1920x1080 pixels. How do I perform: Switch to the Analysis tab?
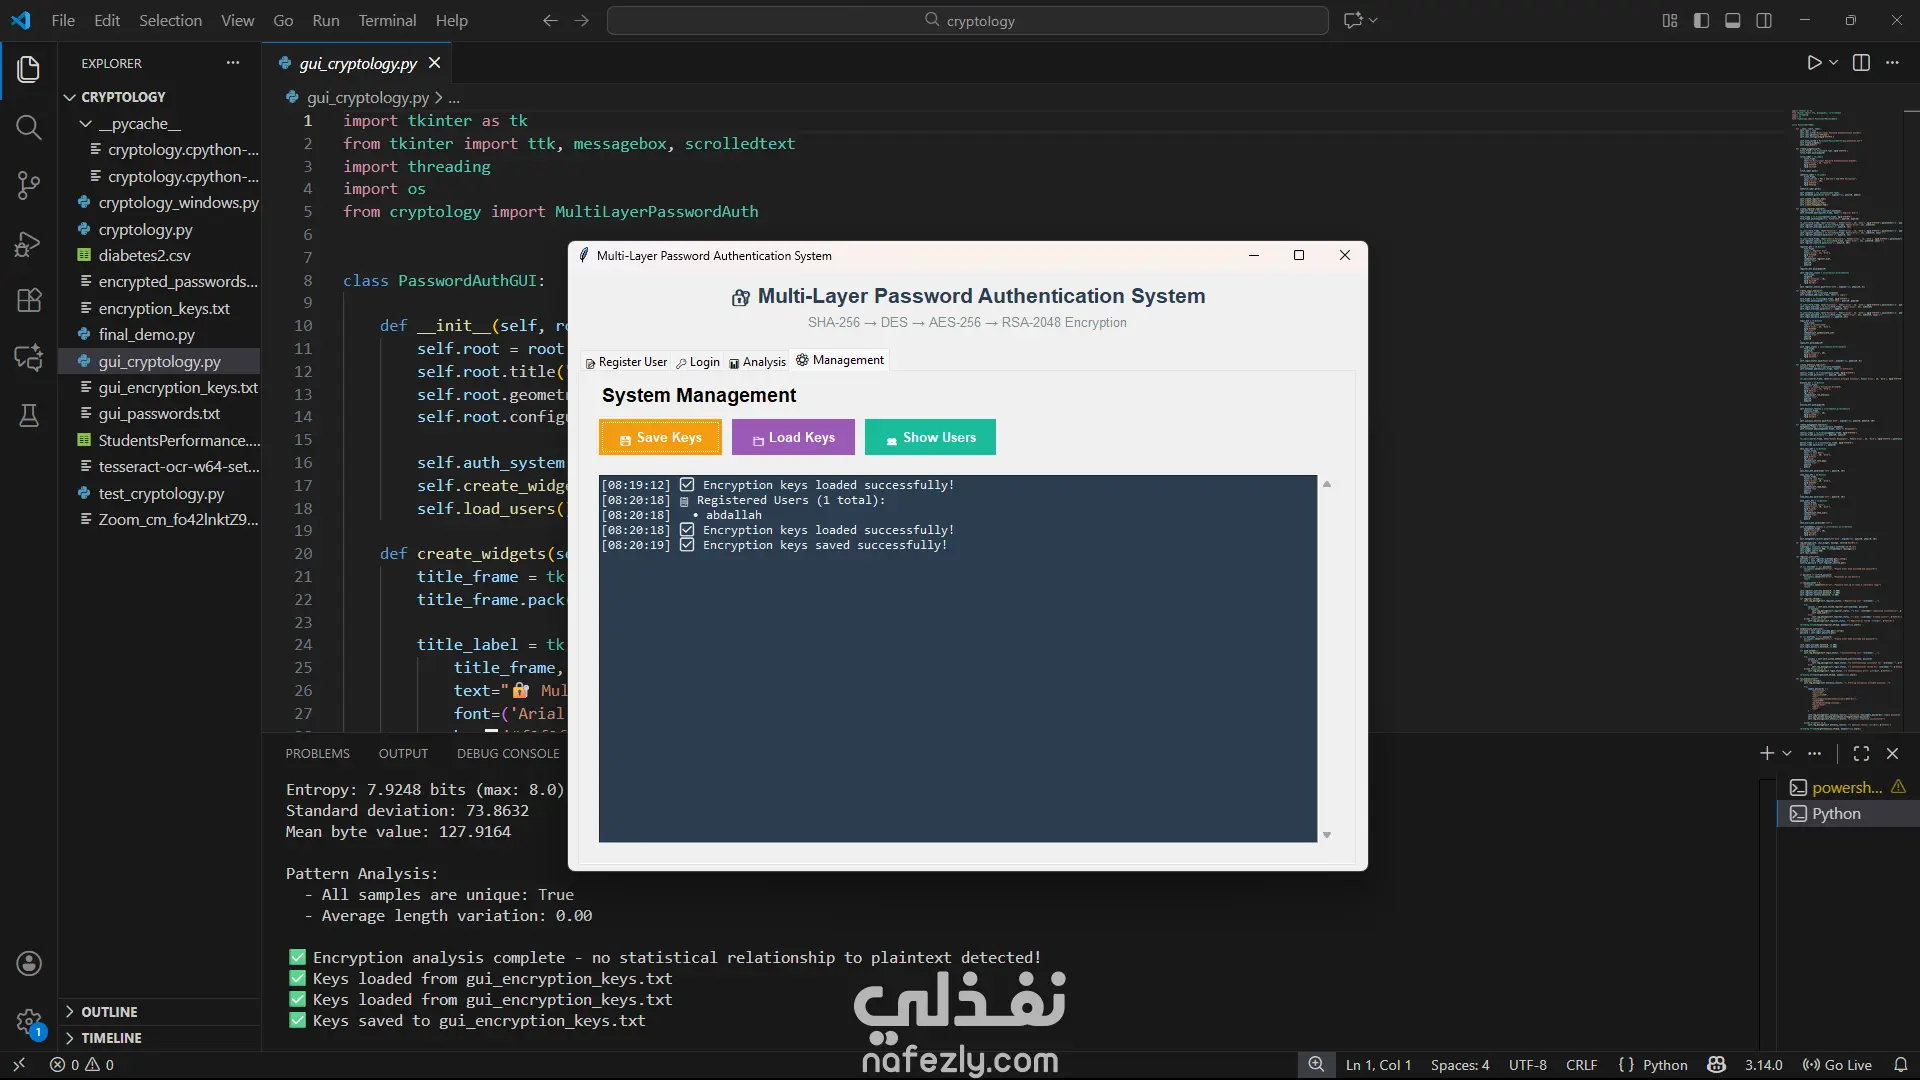pyautogui.click(x=757, y=362)
